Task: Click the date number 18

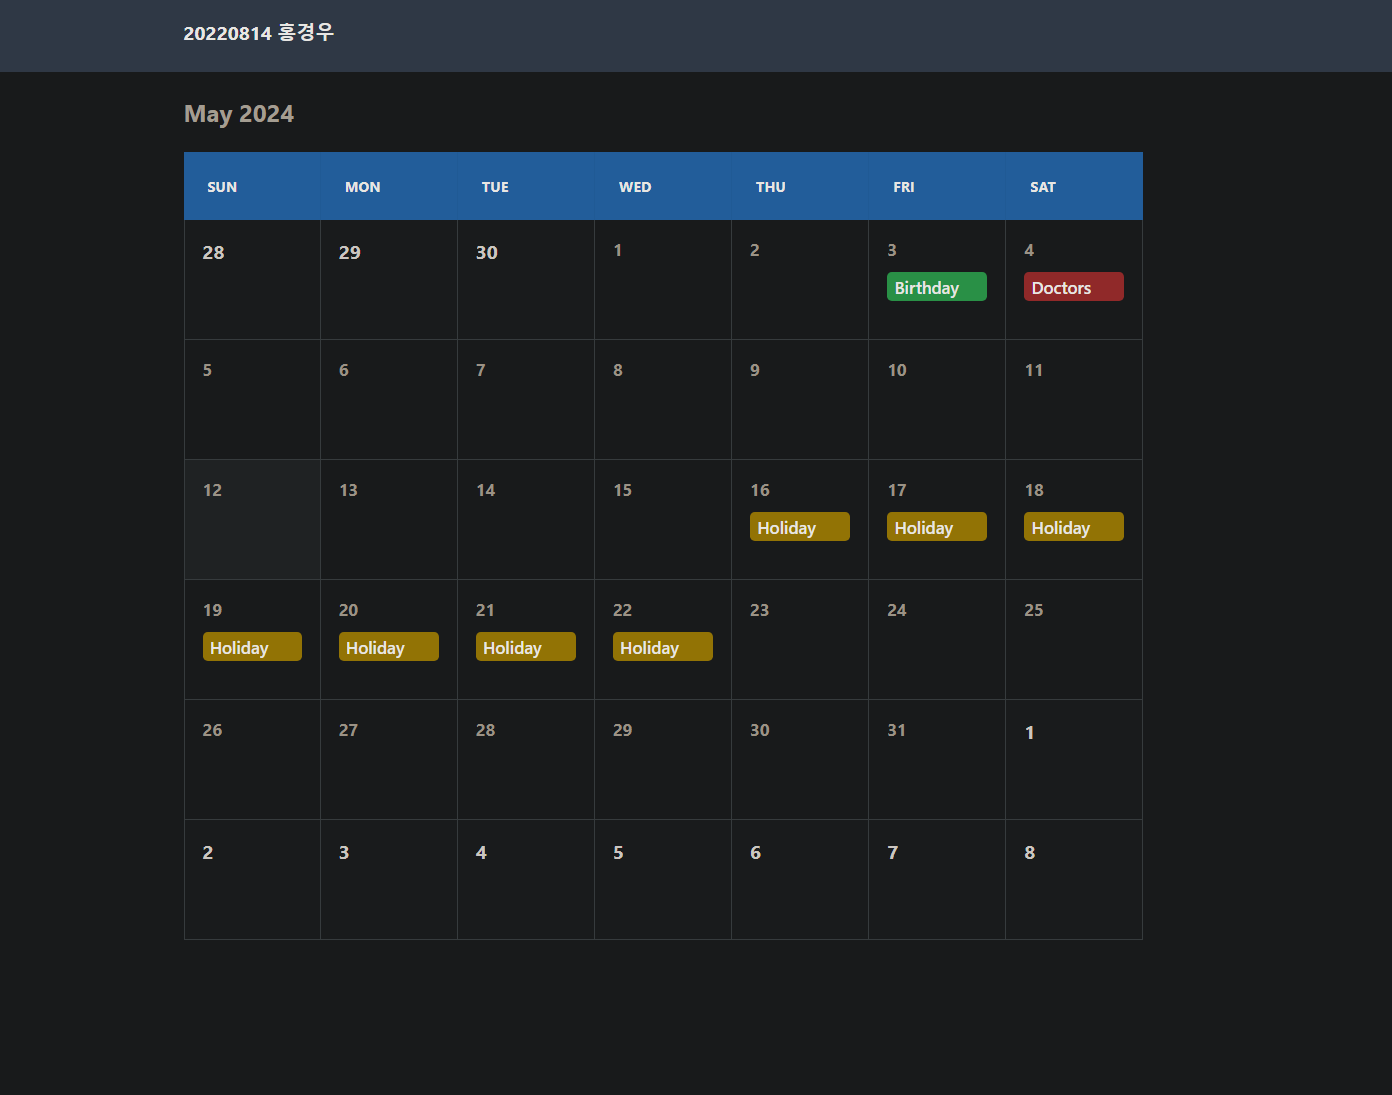Action: point(1034,490)
